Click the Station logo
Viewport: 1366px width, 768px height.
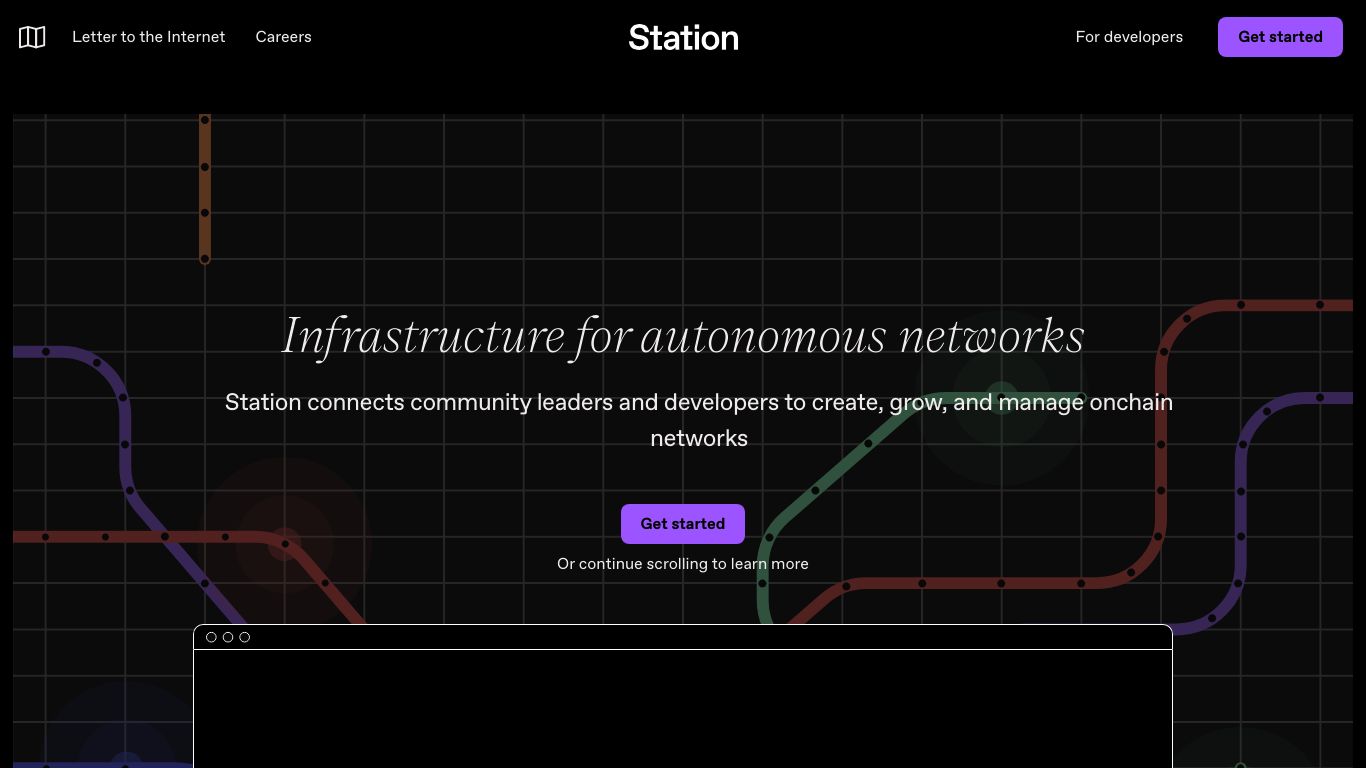click(x=683, y=38)
